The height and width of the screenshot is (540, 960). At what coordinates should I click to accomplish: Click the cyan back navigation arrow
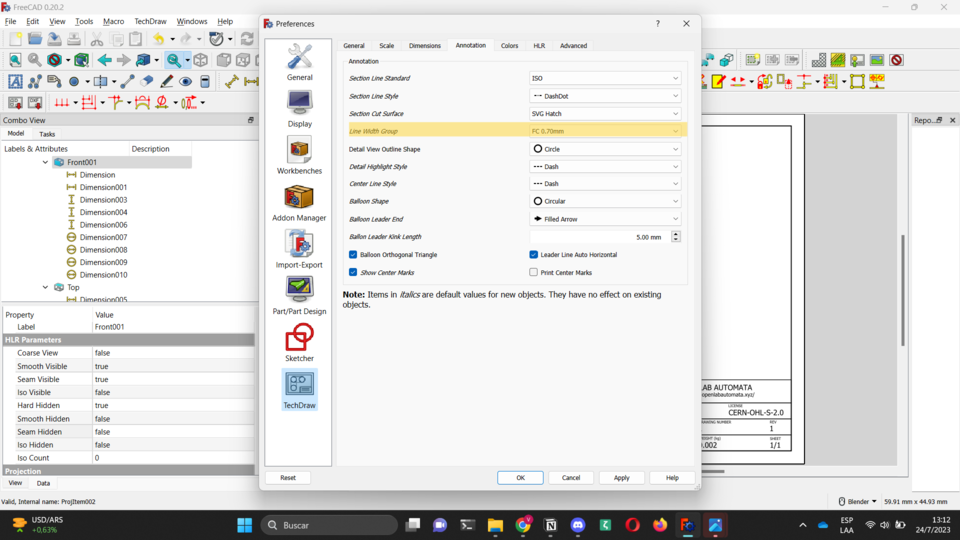point(105,60)
